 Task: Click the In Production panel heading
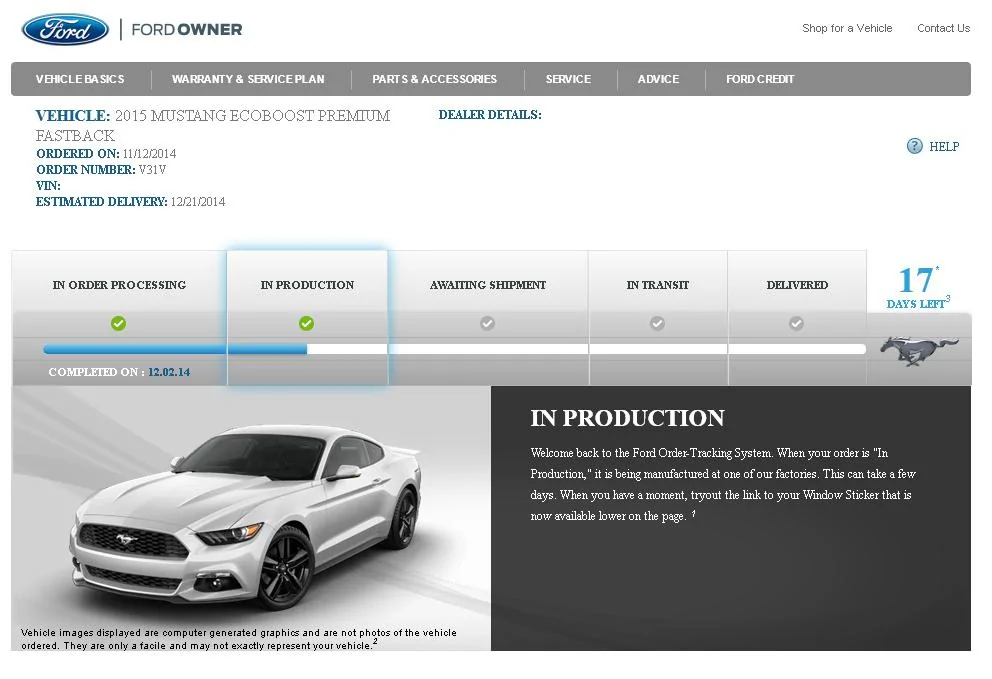click(x=628, y=418)
